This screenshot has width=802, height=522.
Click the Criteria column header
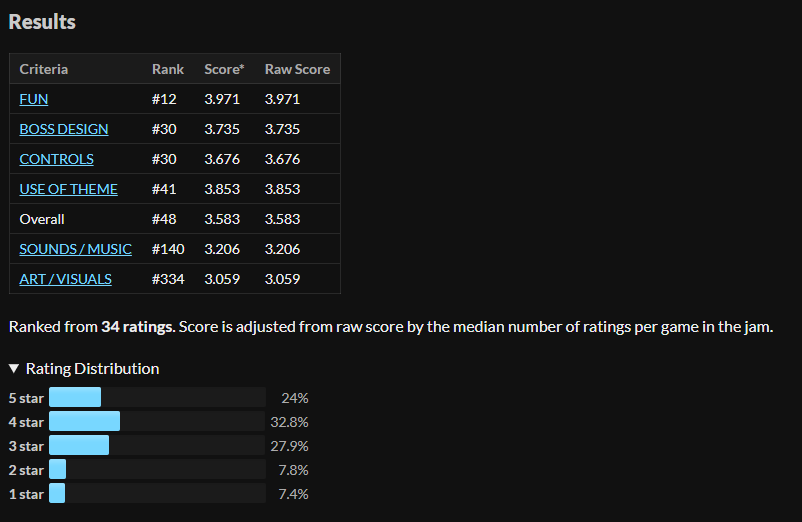click(43, 69)
